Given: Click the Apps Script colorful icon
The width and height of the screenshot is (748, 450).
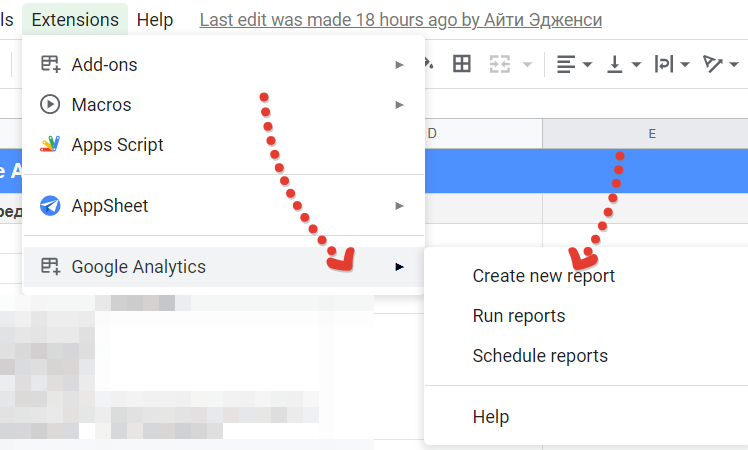Looking at the screenshot, I should (x=50, y=144).
